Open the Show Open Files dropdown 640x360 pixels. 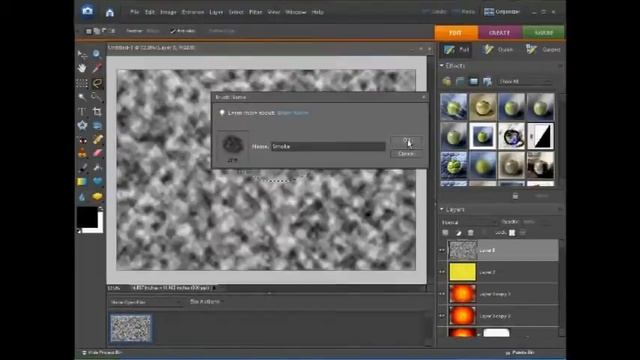(146, 302)
